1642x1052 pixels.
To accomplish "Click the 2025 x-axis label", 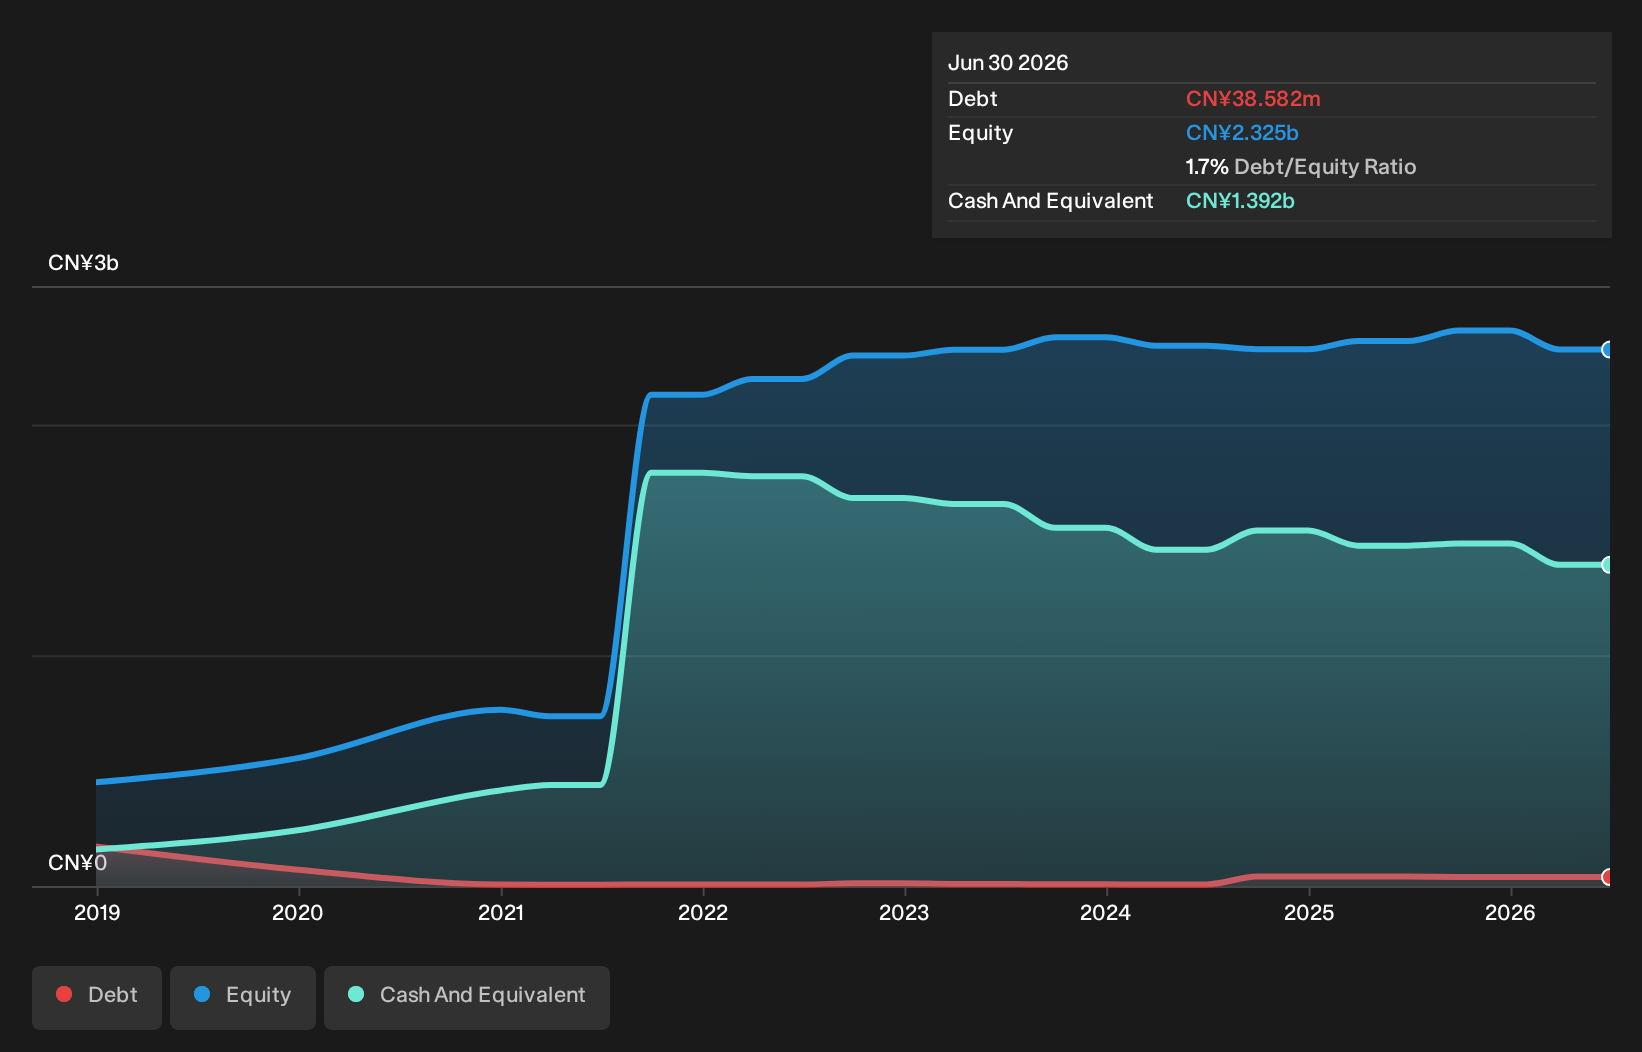I will (x=1309, y=912).
